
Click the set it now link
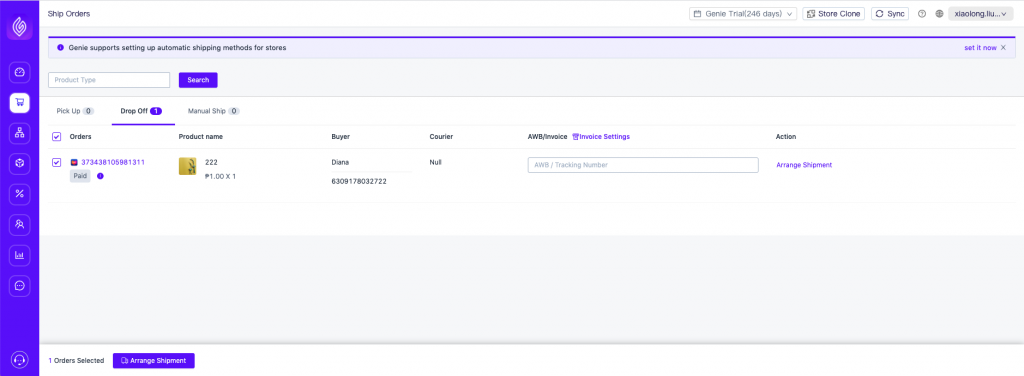pyautogui.click(x=980, y=48)
